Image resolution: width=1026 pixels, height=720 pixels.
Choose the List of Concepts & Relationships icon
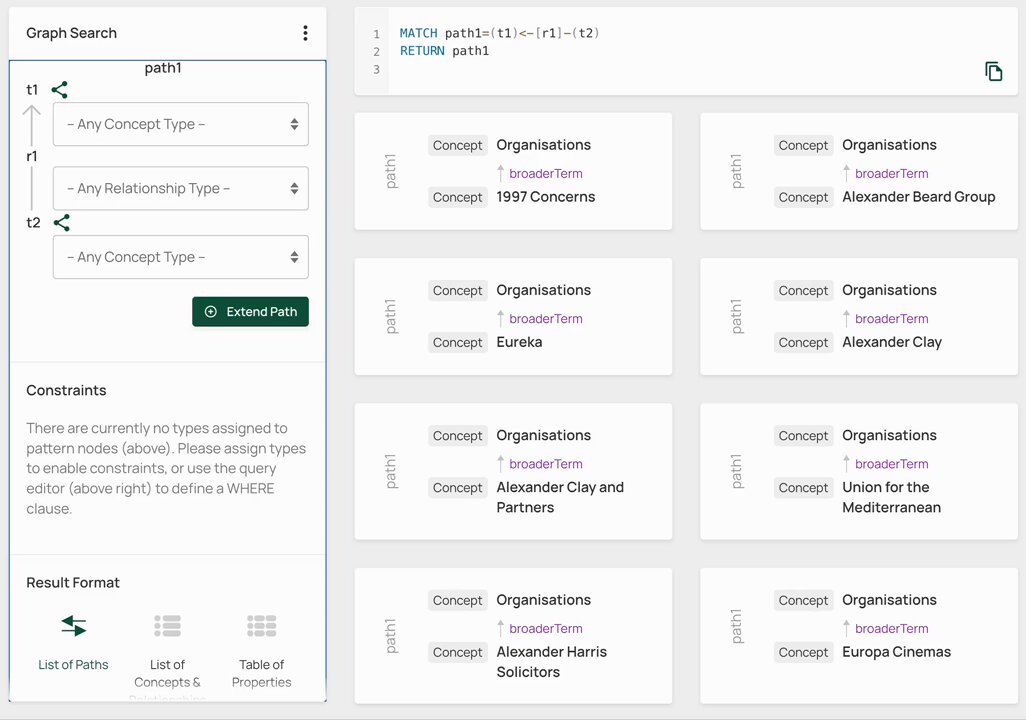(168, 626)
